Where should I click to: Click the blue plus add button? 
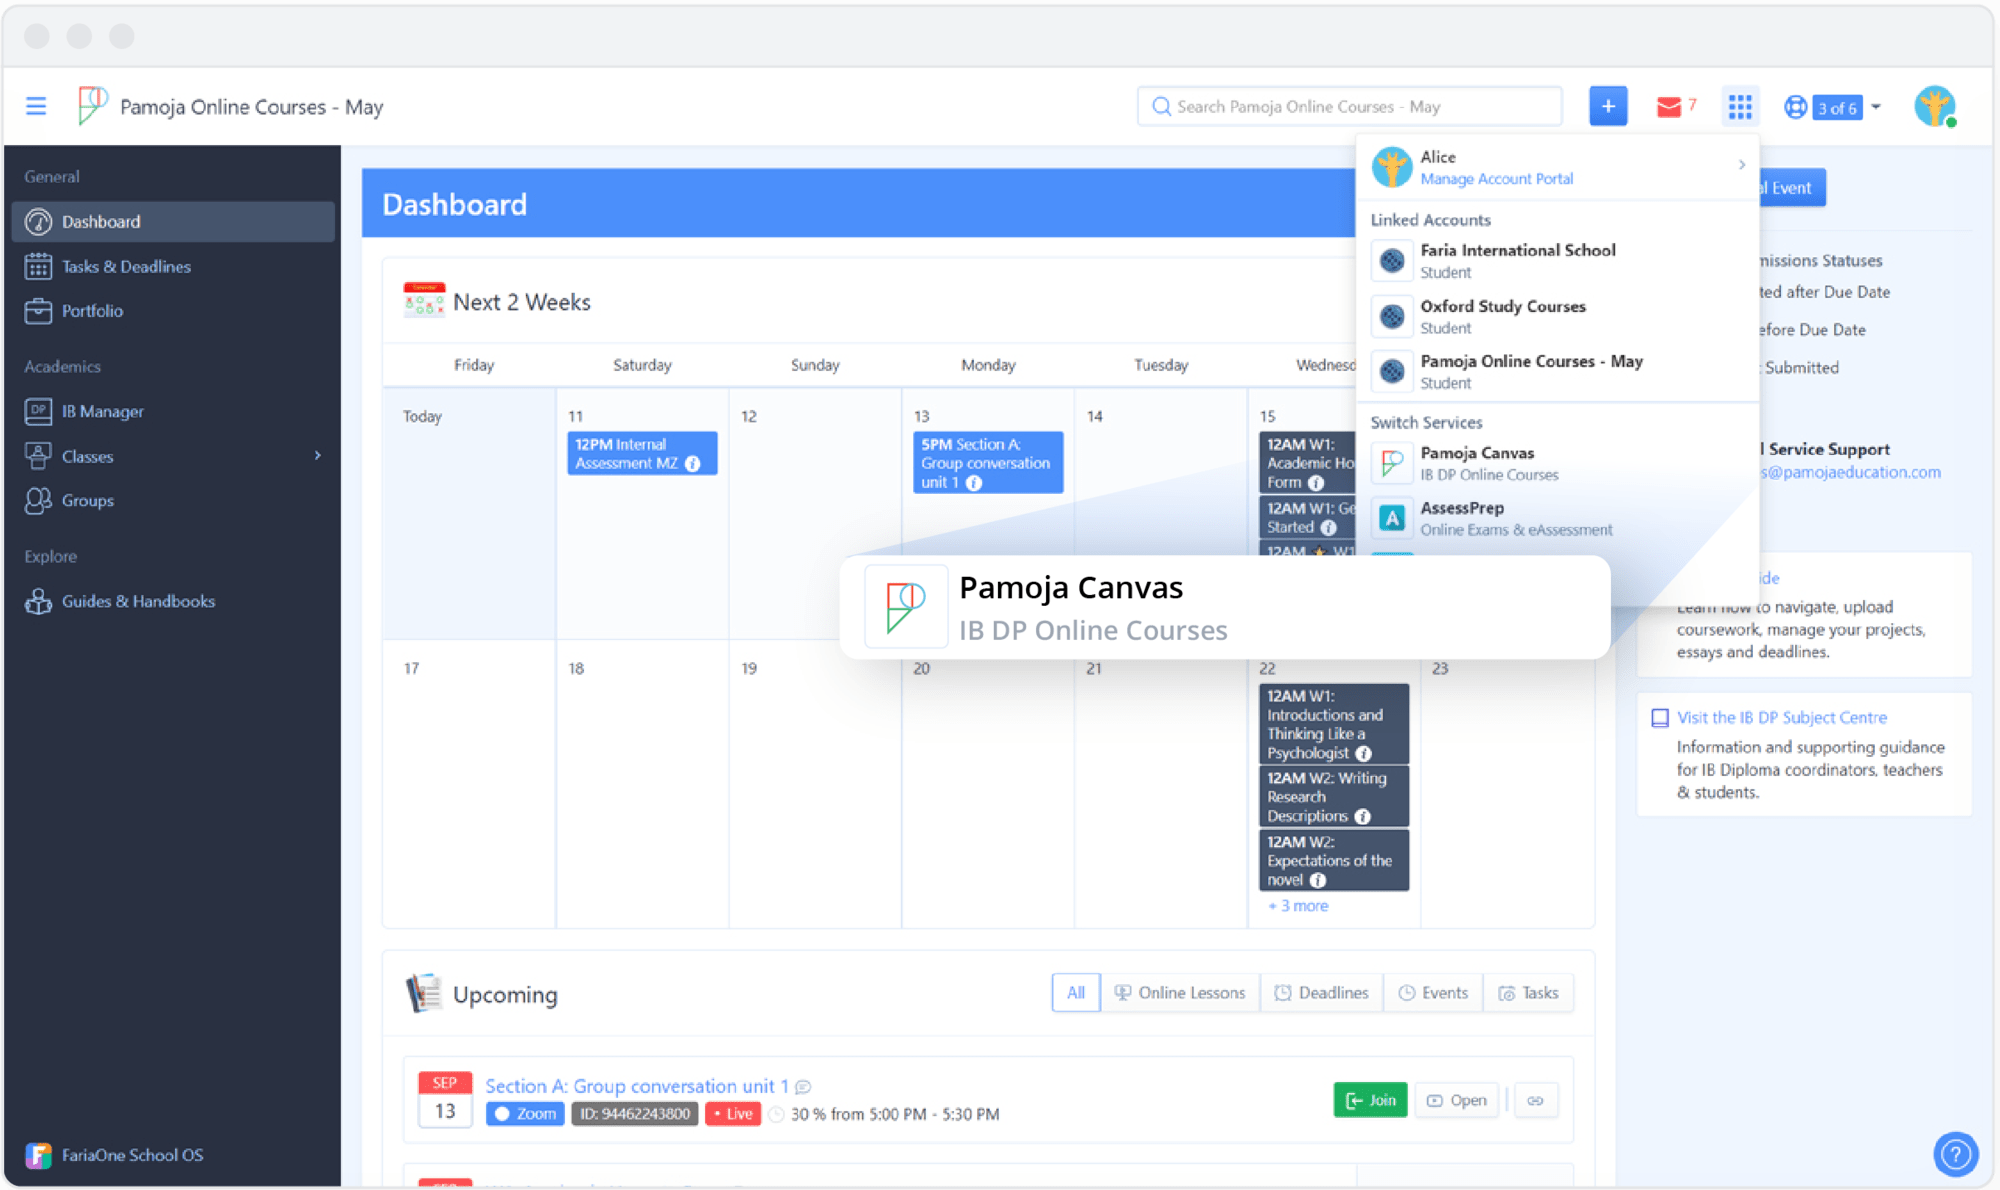pyautogui.click(x=1608, y=106)
